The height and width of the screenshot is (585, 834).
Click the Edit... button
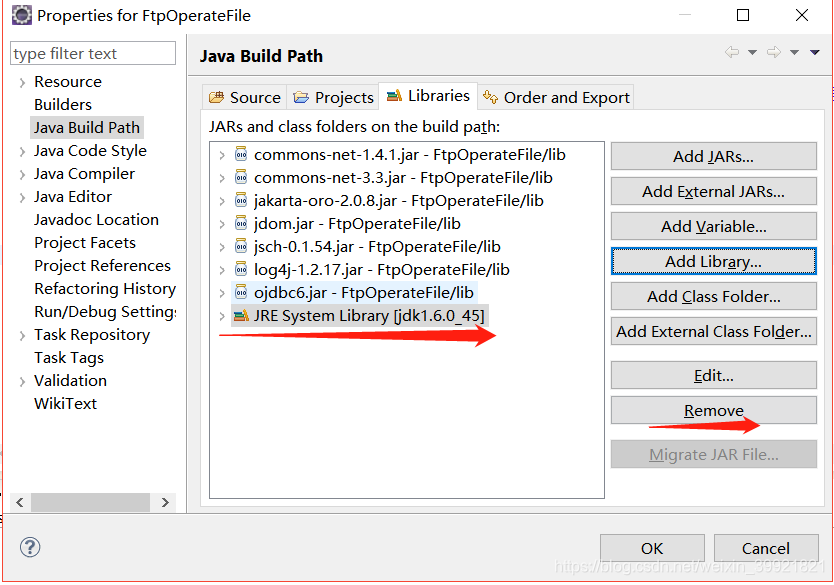point(713,375)
